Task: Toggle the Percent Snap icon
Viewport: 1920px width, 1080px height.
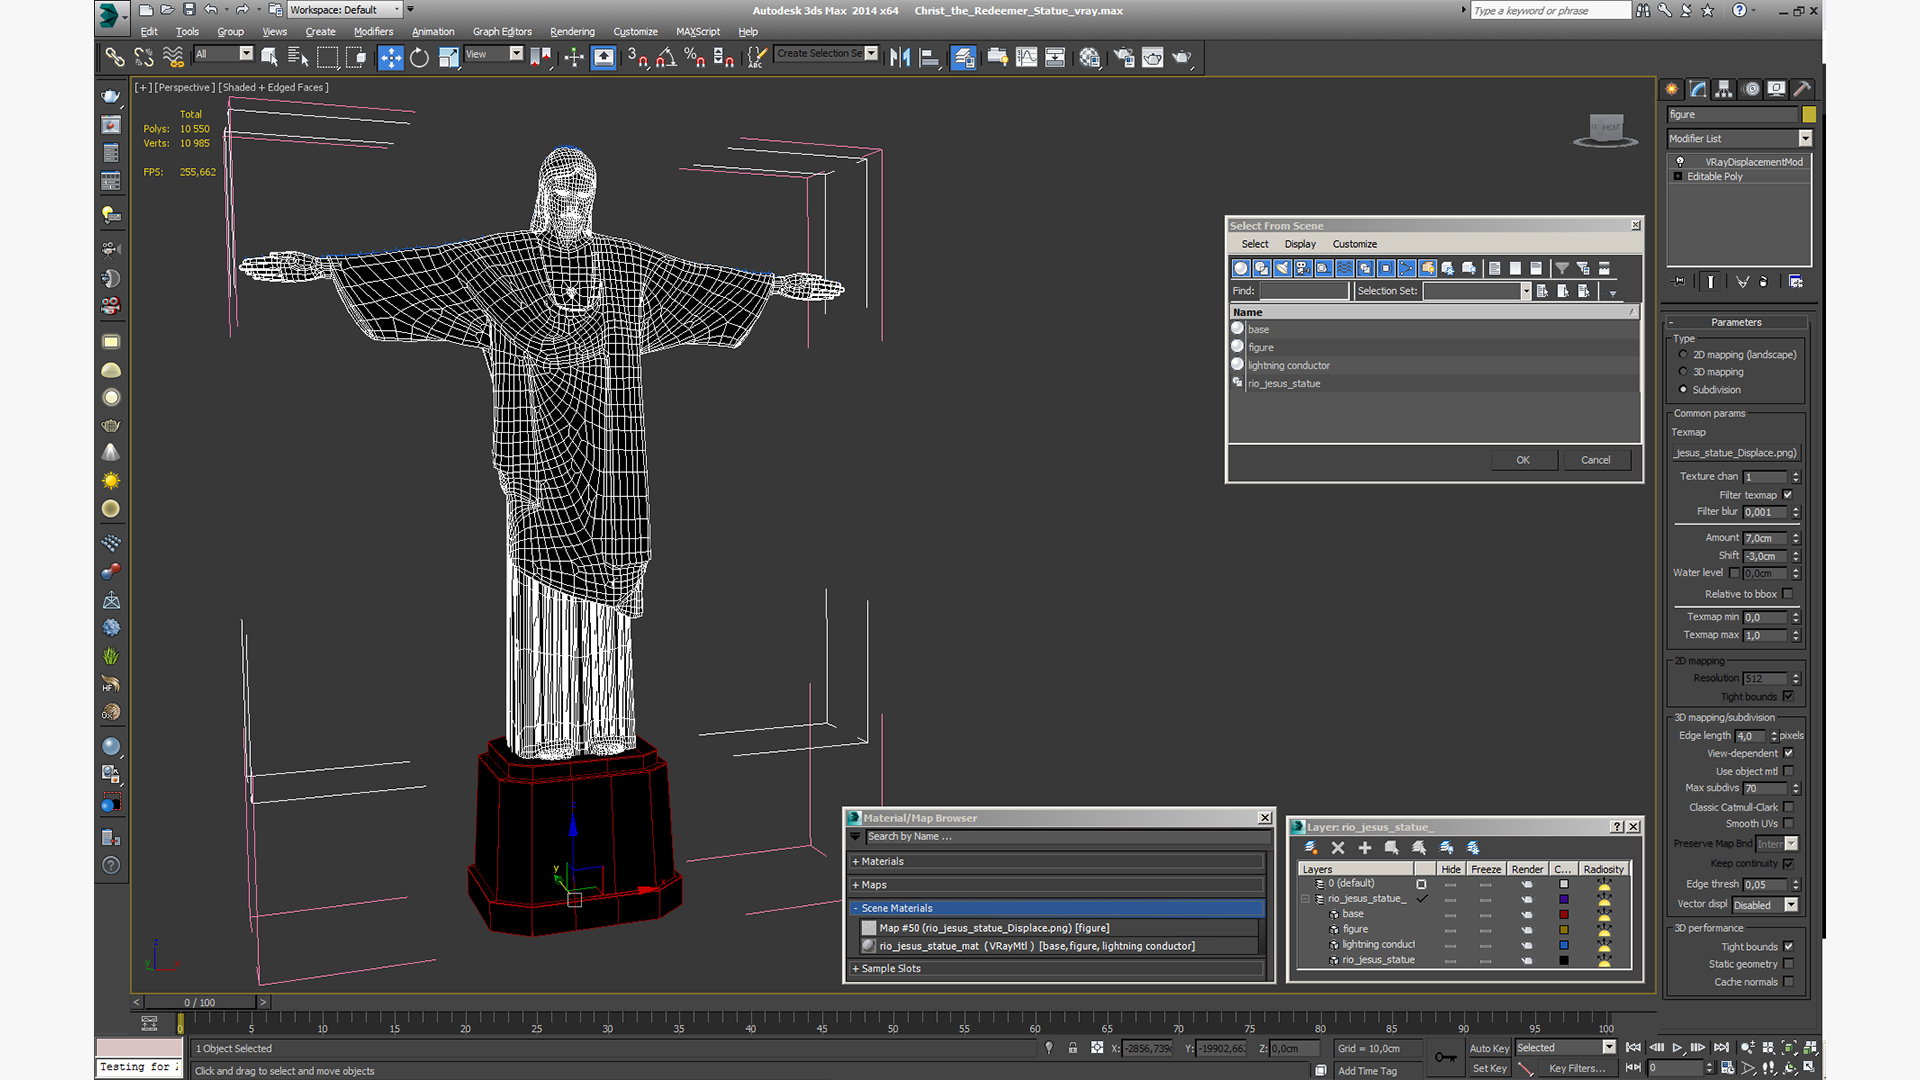Action: [x=694, y=57]
